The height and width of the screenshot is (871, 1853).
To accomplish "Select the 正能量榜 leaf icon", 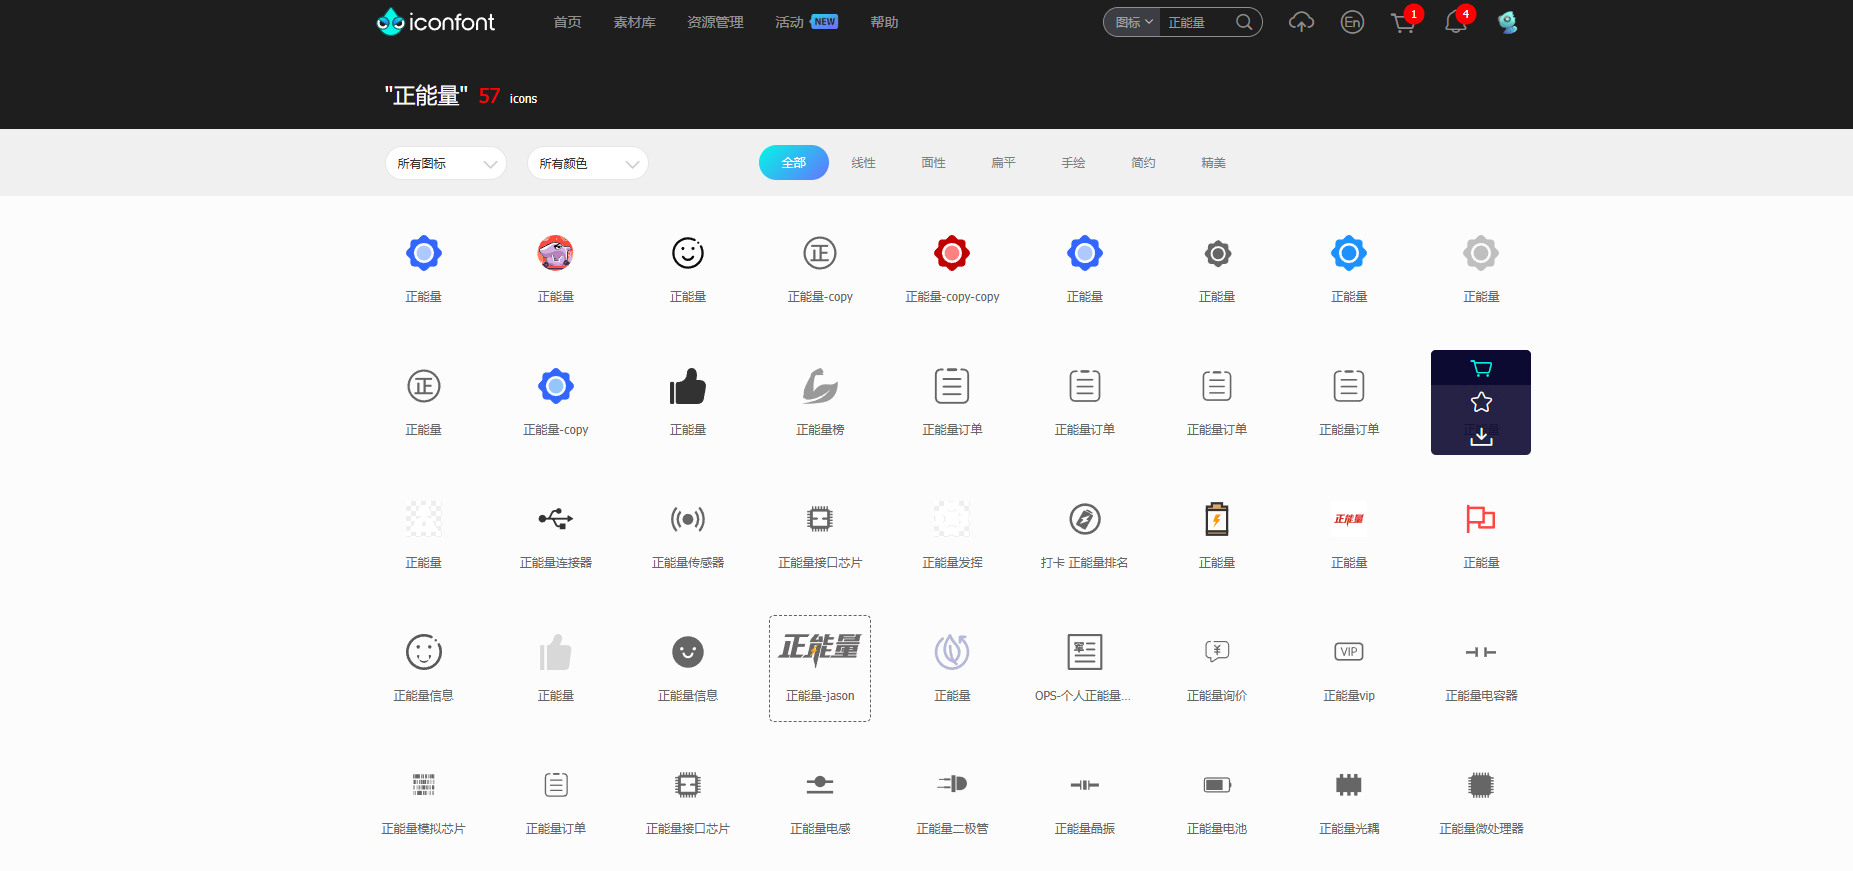I will [820, 386].
